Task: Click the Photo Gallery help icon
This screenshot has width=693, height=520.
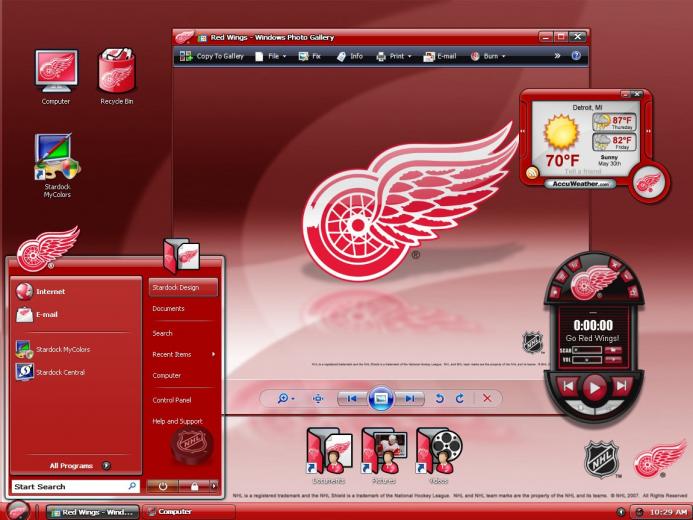Action: coord(576,56)
